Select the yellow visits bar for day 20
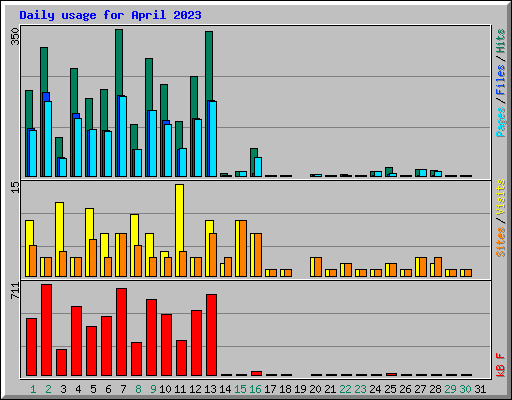This screenshot has width=512, height=400. pos(312,267)
